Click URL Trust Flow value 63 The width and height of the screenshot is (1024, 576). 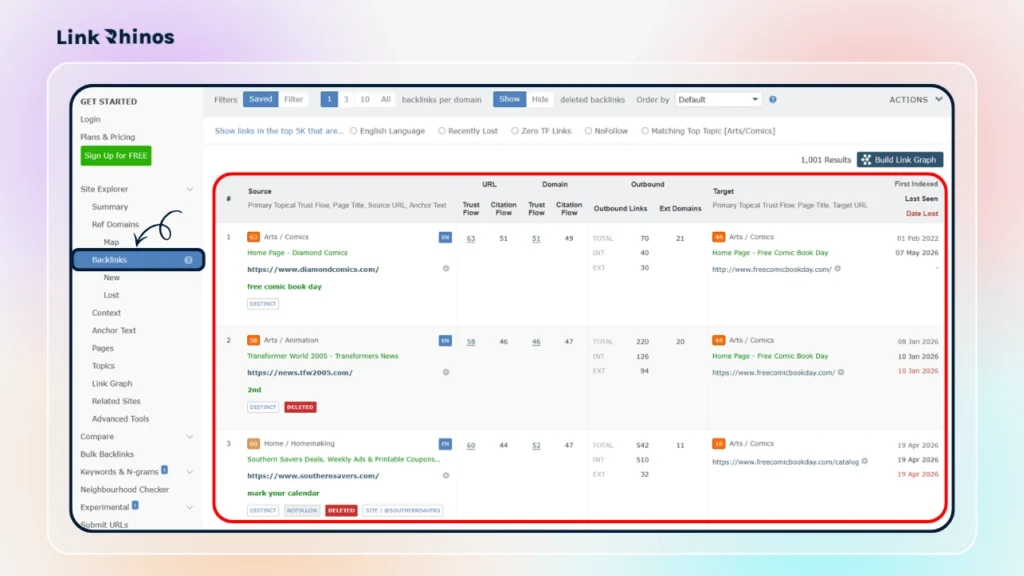471,238
